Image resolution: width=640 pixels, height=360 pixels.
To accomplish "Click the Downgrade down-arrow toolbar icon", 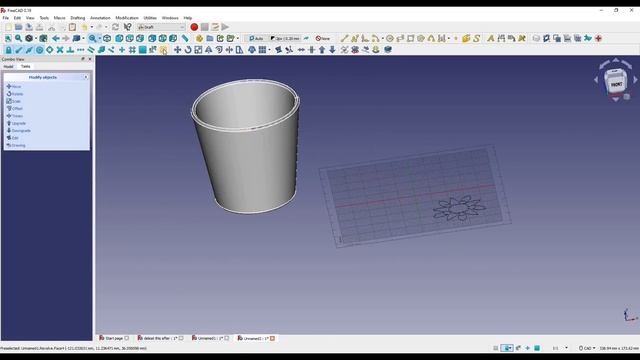I will (x=333, y=50).
